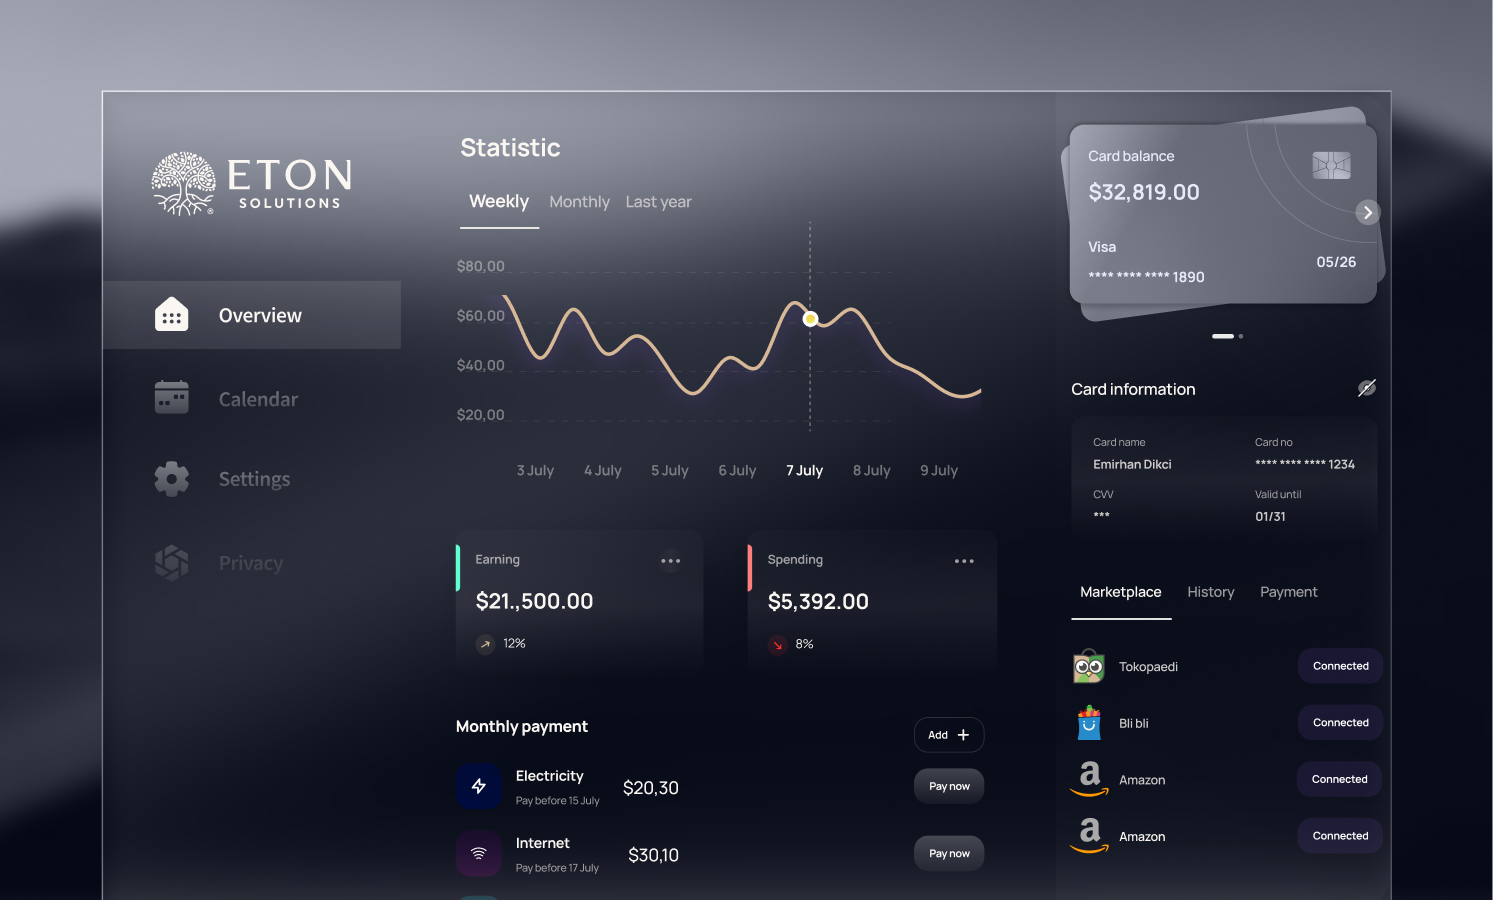Click the Overview home icon
The image size is (1493, 900).
(172, 315)
